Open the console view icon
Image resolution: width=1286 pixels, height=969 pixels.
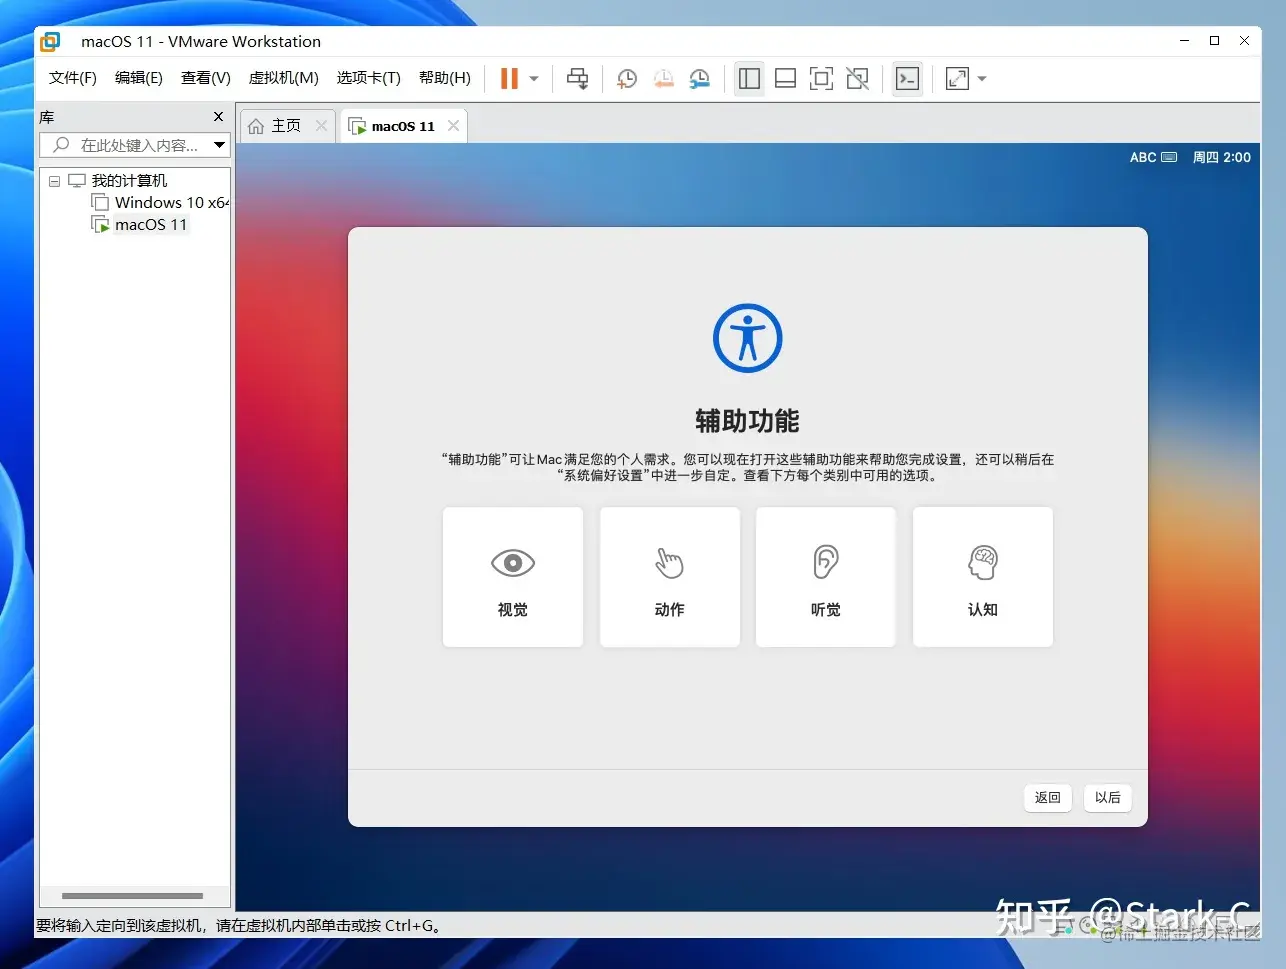tap(907, 79)
